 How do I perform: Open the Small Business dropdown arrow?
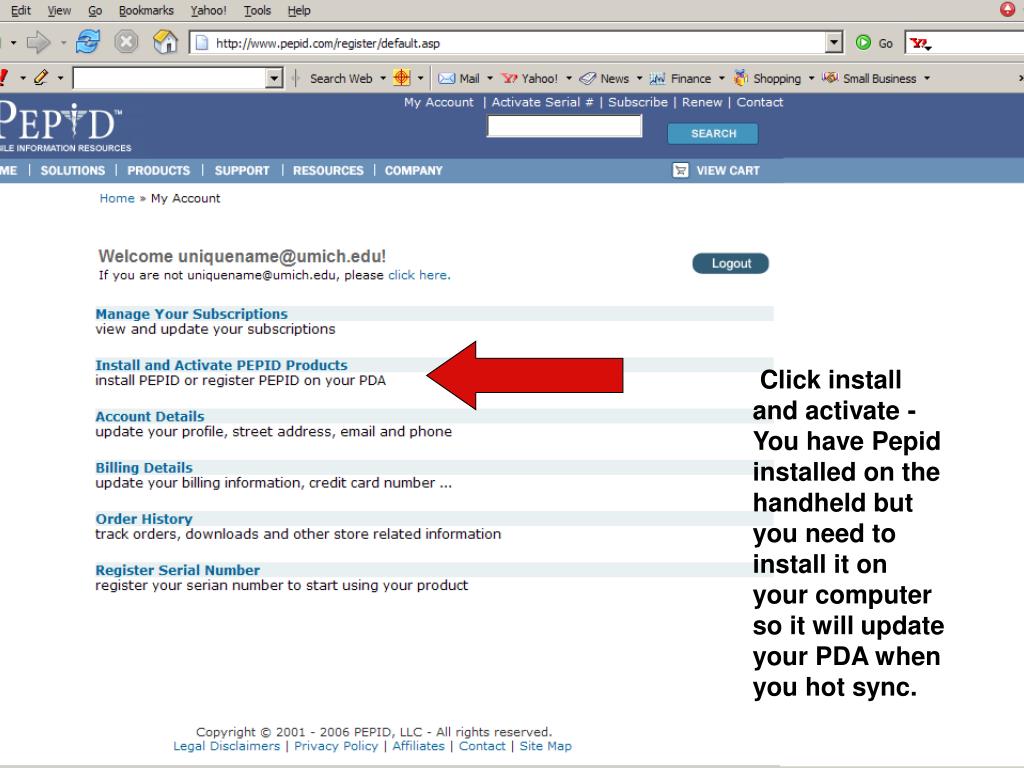pos(927,78)
